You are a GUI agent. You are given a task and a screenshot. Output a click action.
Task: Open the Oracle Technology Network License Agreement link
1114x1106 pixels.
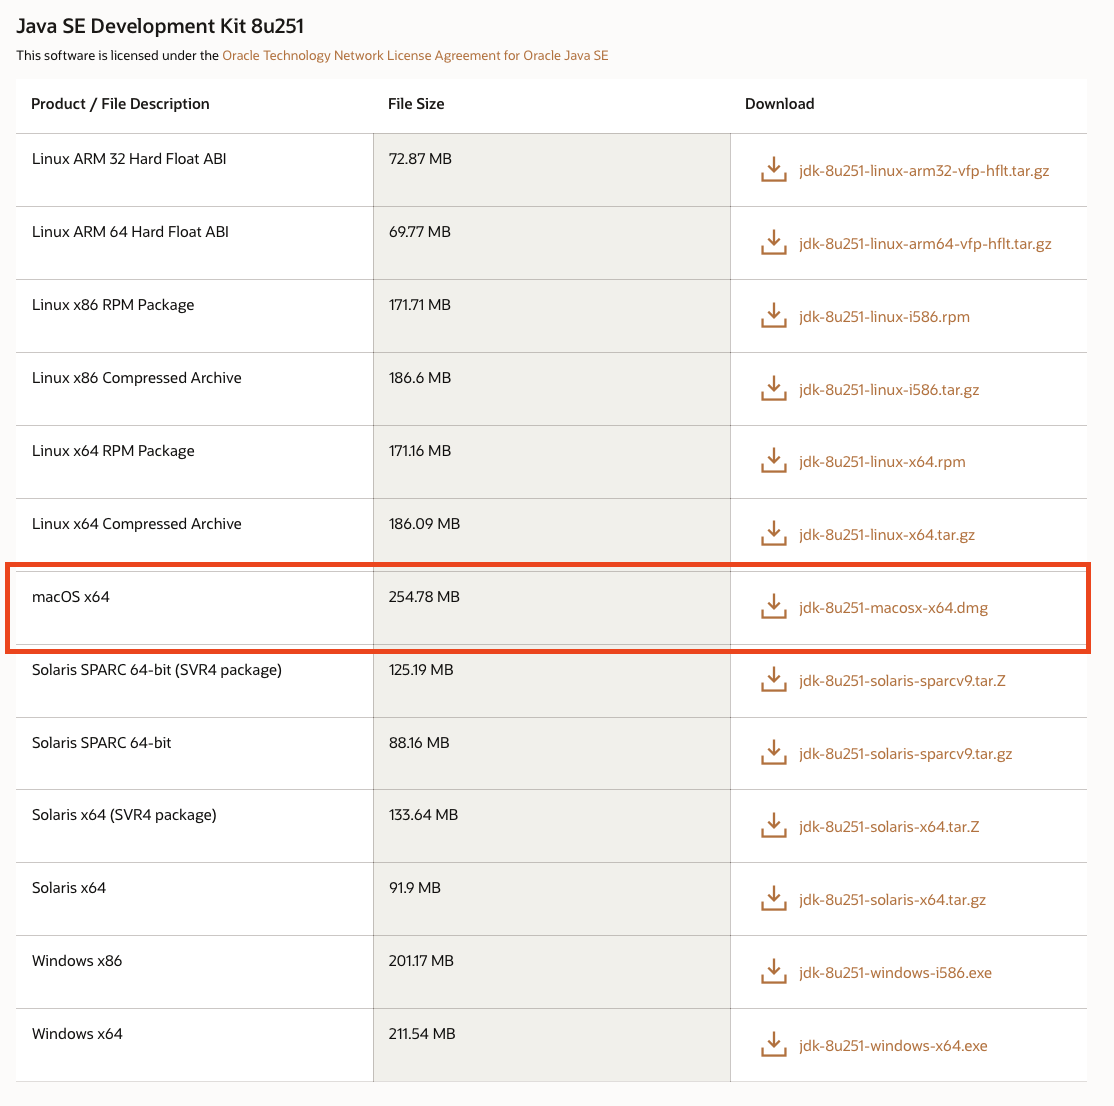coord(415,55)
